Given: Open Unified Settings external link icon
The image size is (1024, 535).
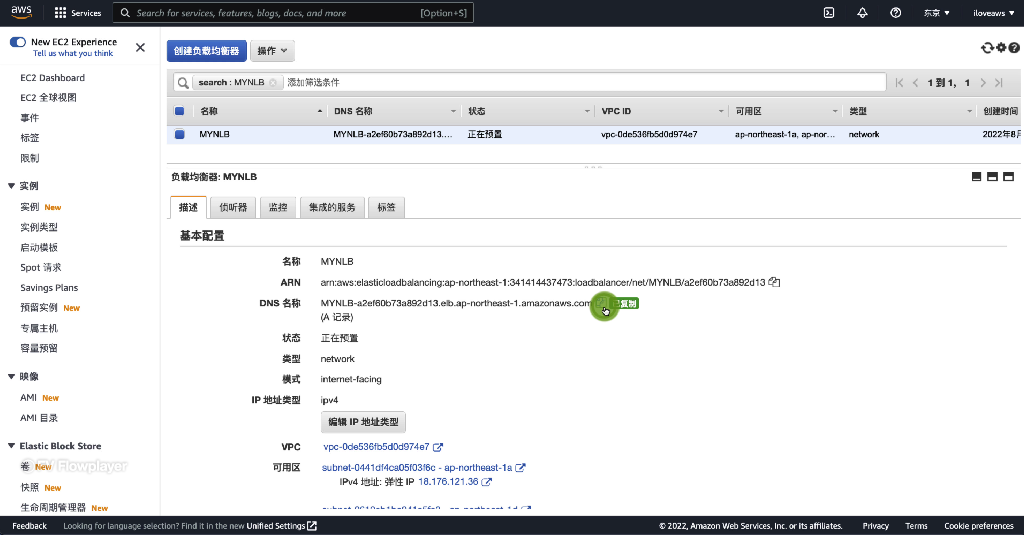Looking at the screenshot, I should pos(312,526).
